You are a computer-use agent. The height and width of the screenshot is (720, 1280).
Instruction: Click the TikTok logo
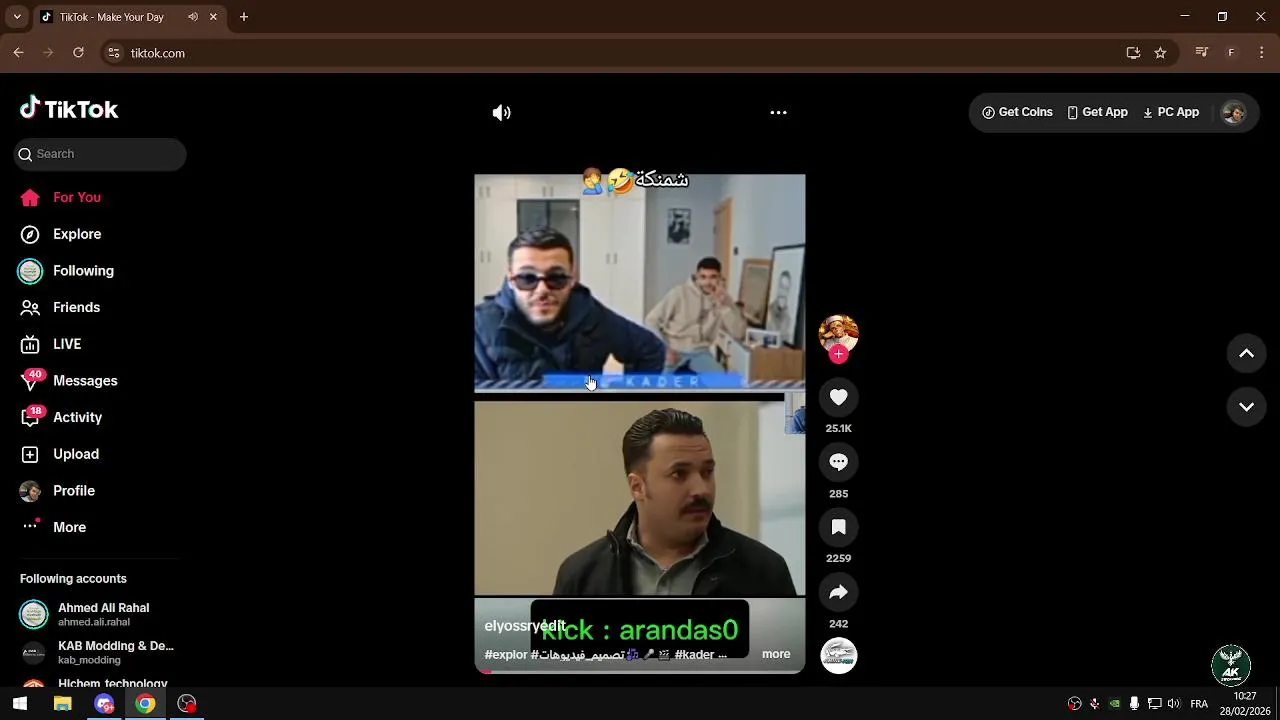coord(69,109)
